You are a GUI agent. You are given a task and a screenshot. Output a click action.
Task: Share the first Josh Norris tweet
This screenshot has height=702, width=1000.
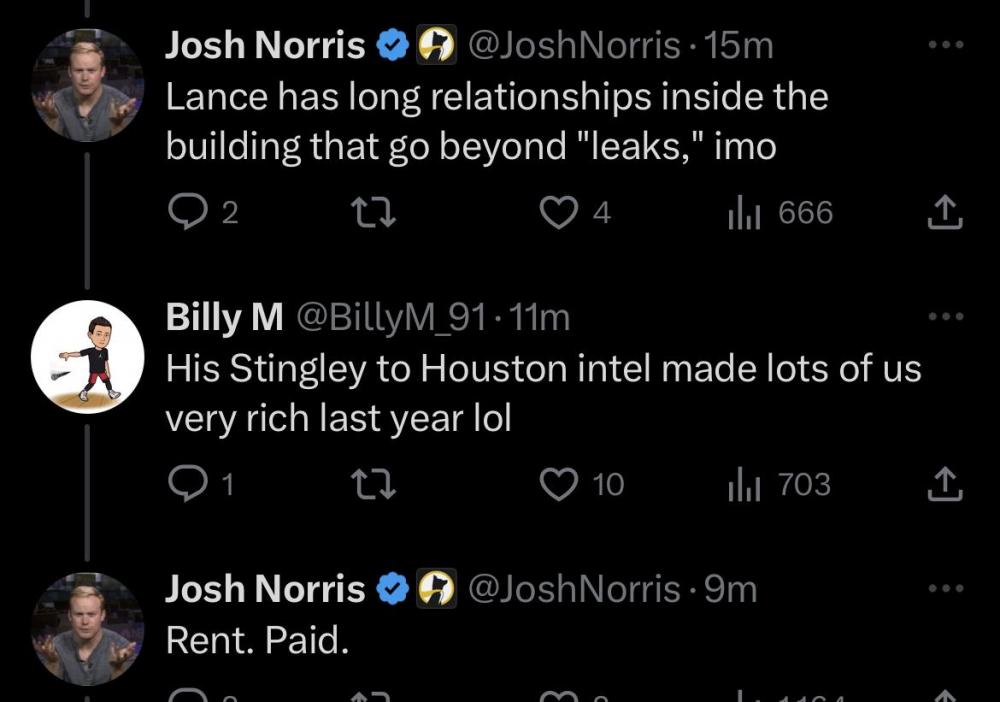coord(944,213)
